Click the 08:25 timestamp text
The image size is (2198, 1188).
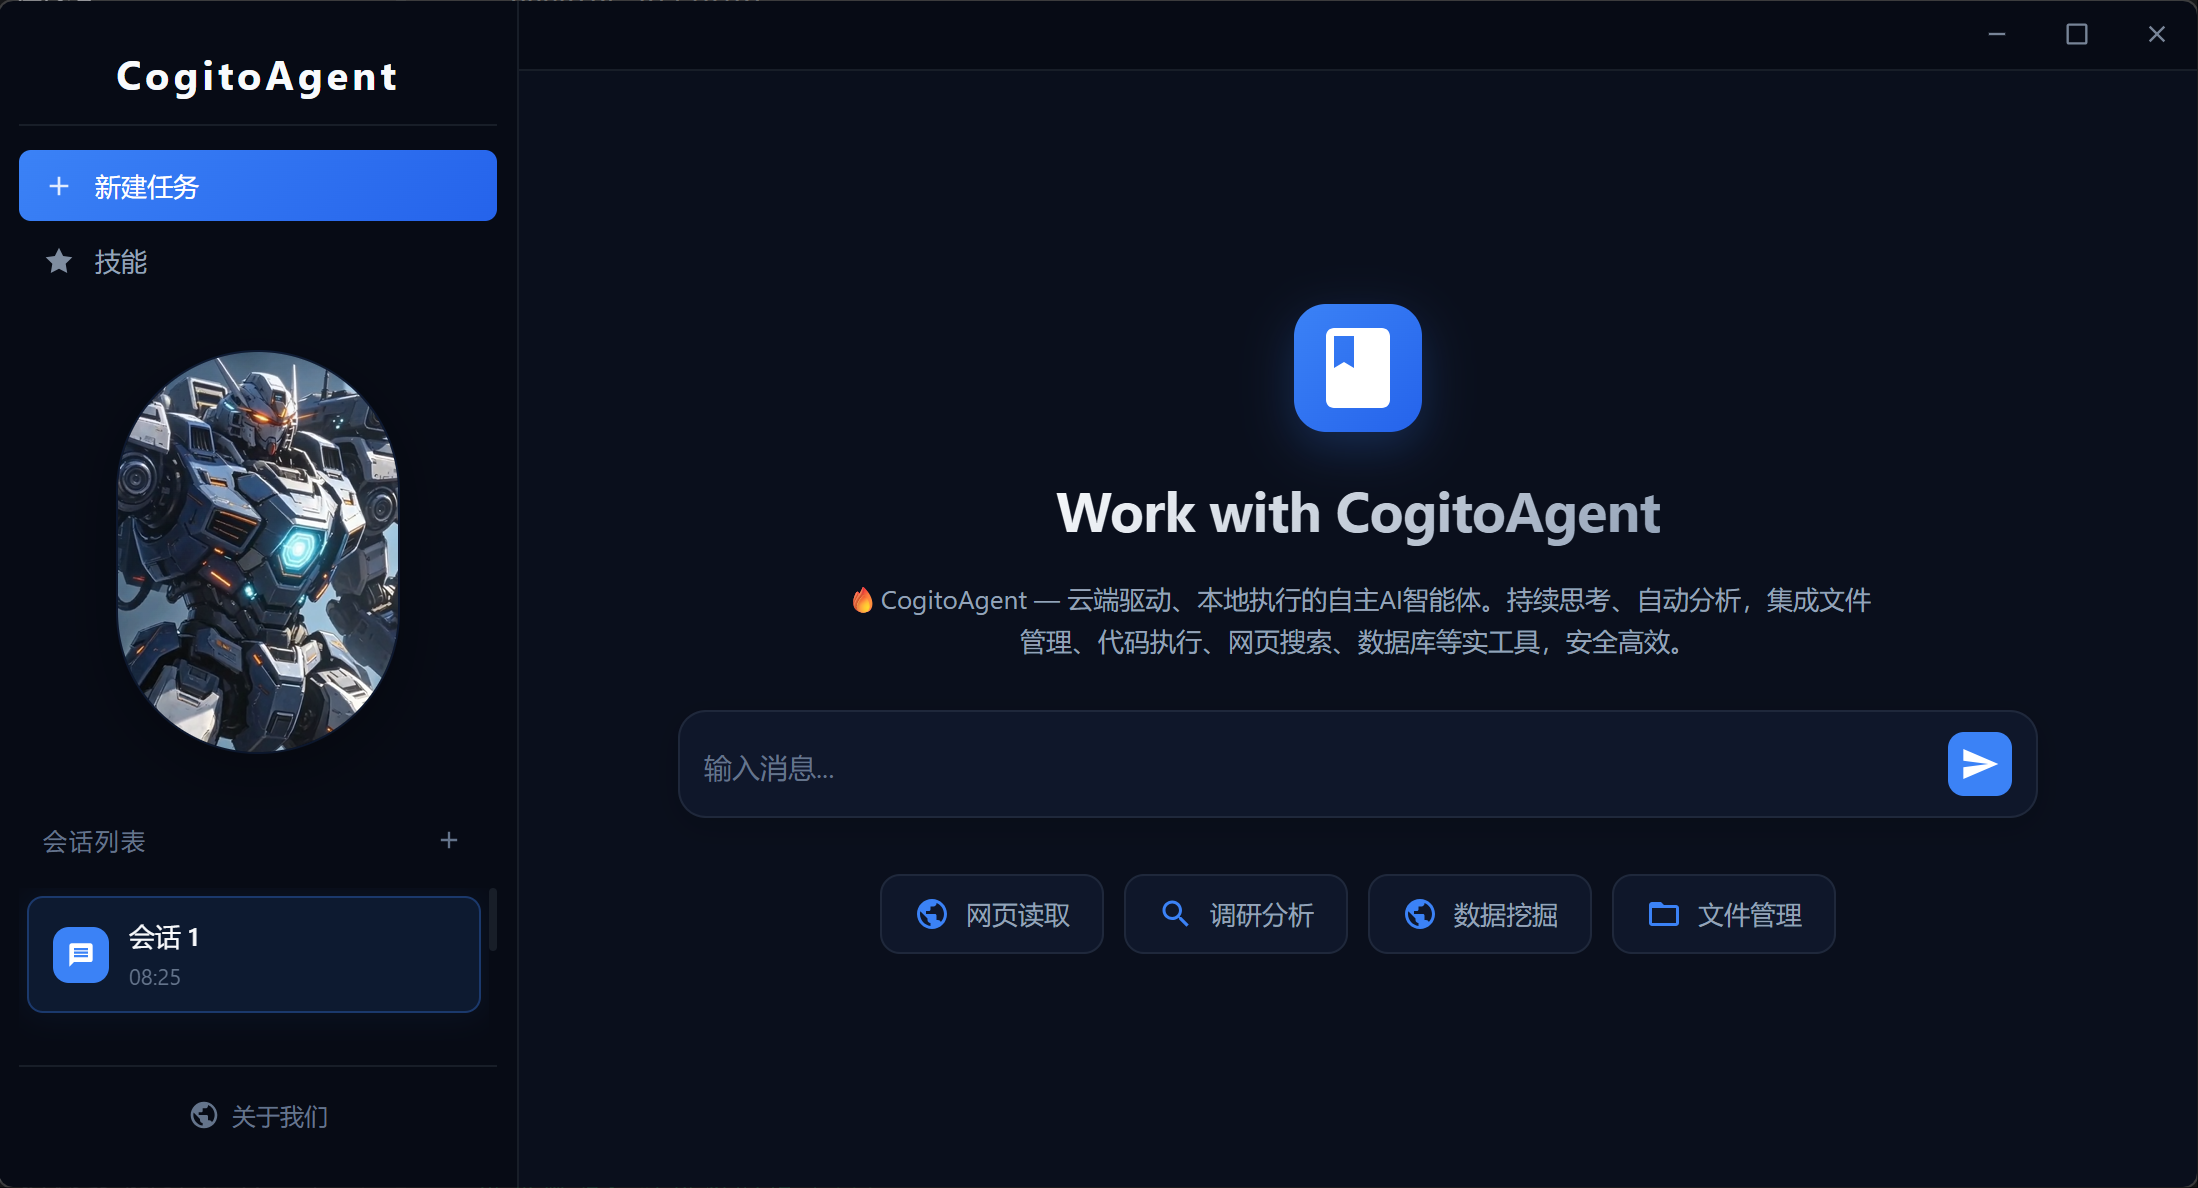155,977
